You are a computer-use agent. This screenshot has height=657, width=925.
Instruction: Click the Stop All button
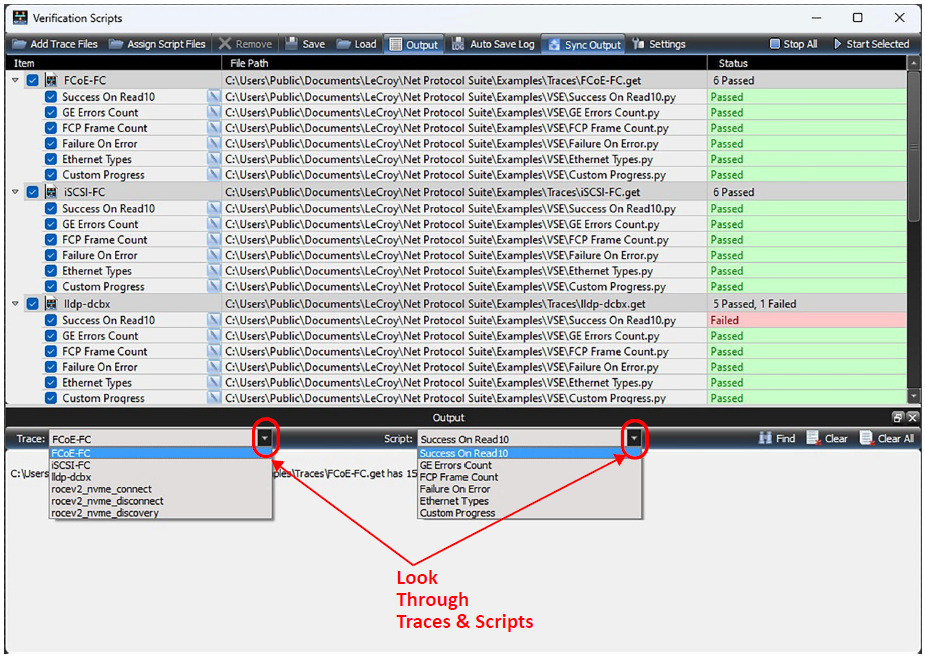pos(793,44)
